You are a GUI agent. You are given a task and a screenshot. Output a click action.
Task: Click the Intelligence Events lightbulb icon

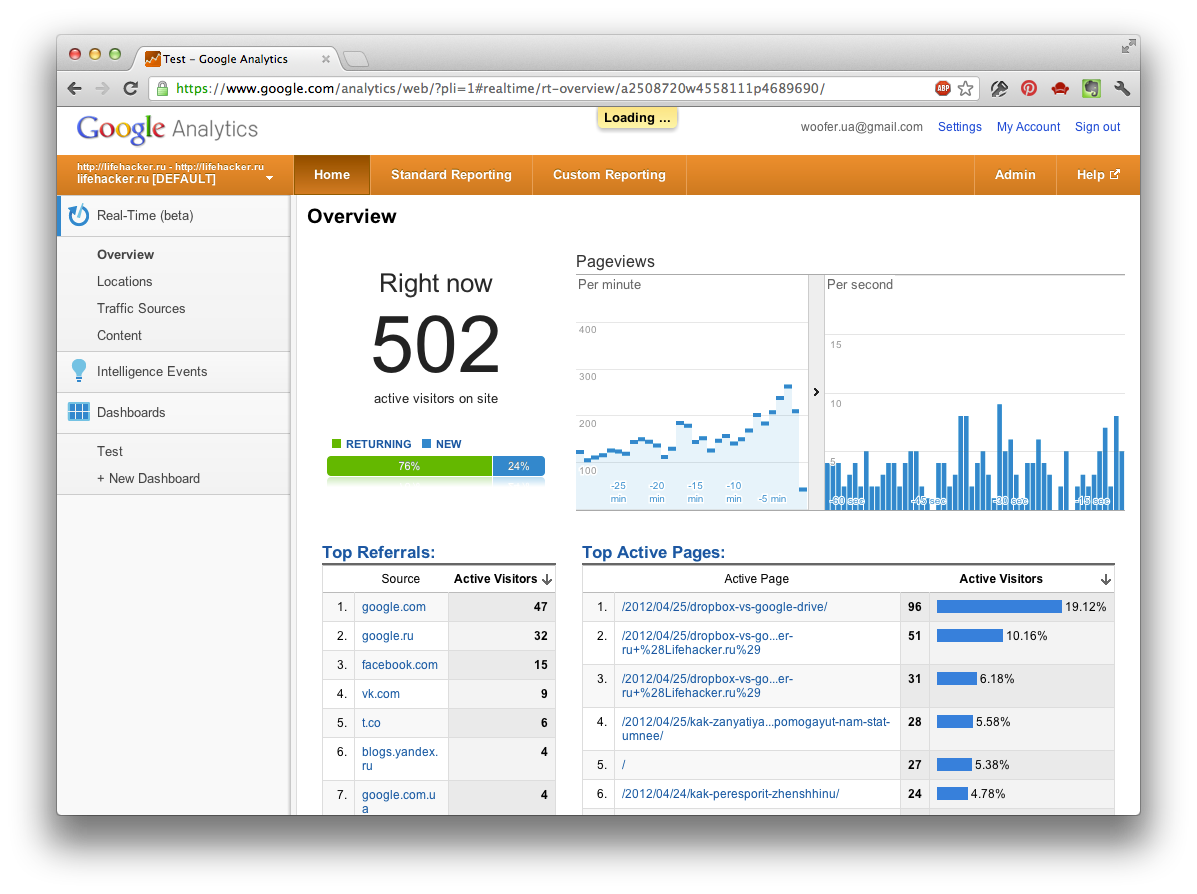(78, 371)
